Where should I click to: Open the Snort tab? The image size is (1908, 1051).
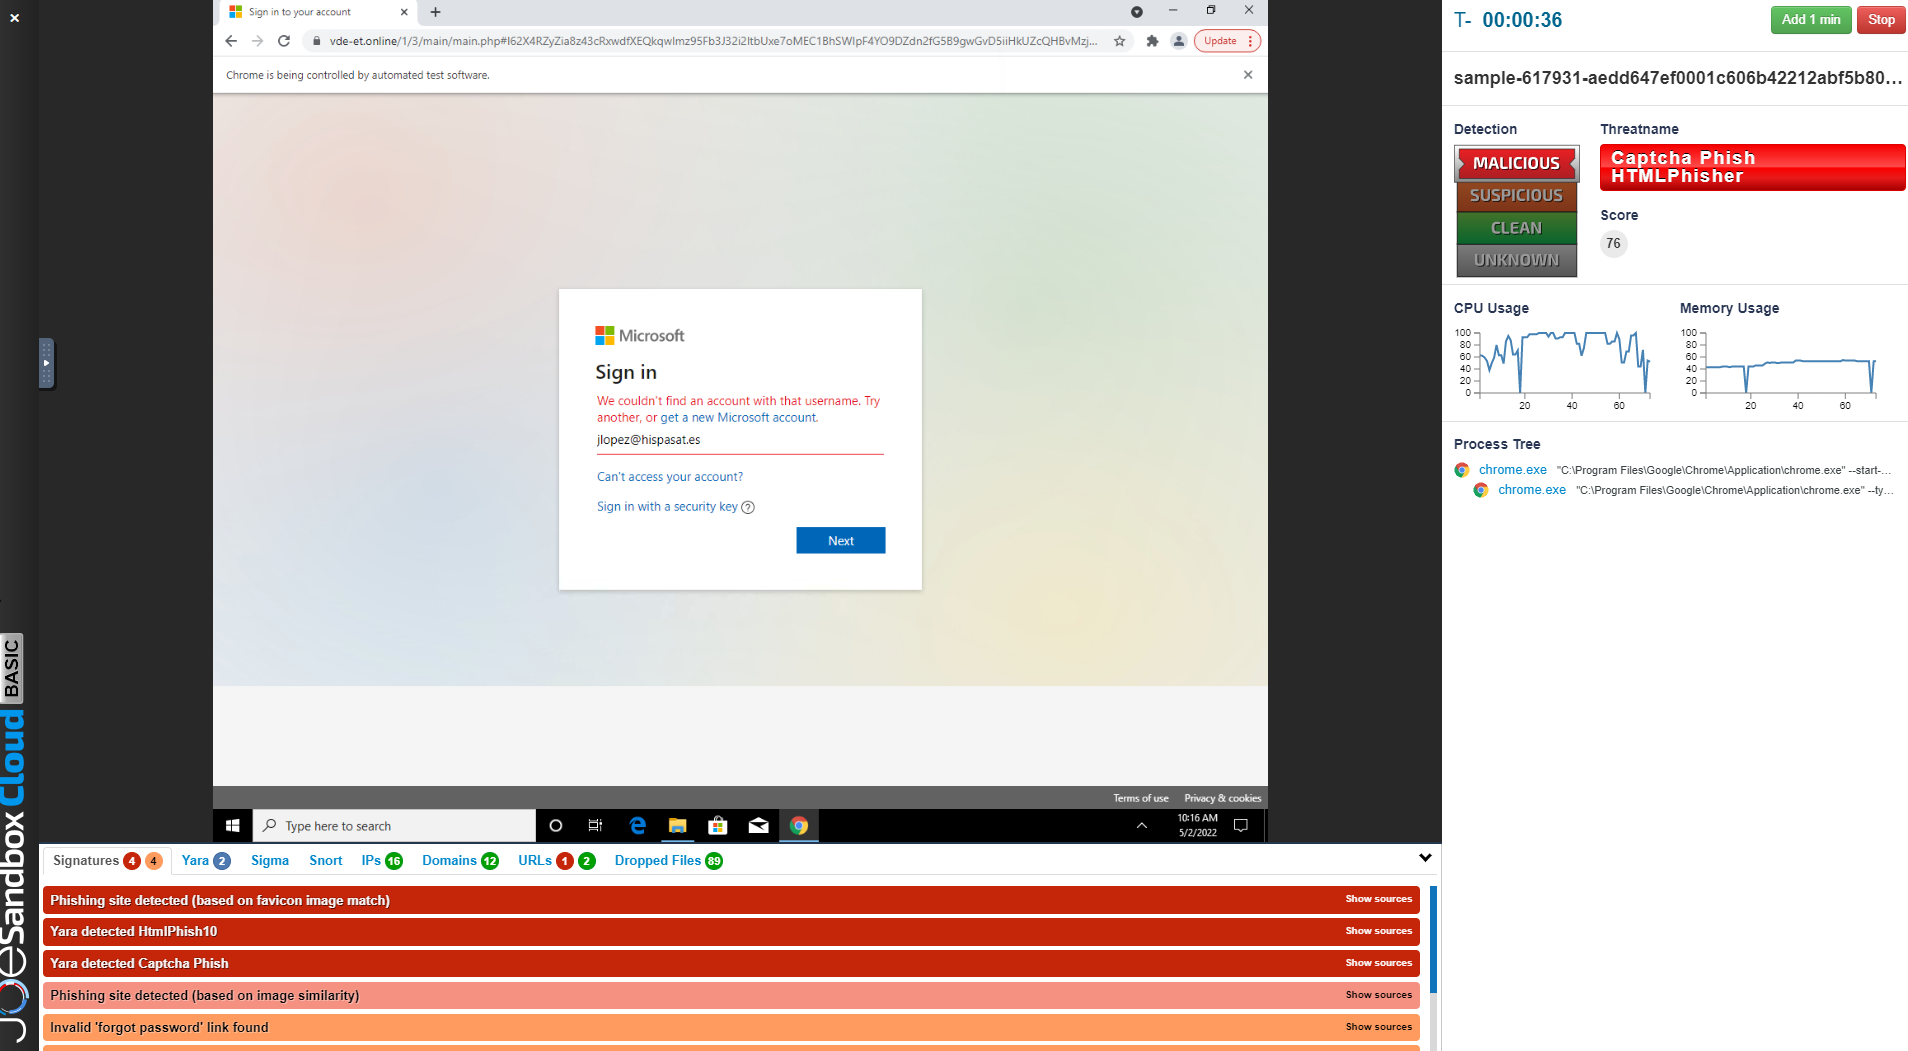[x=326, y=861]
